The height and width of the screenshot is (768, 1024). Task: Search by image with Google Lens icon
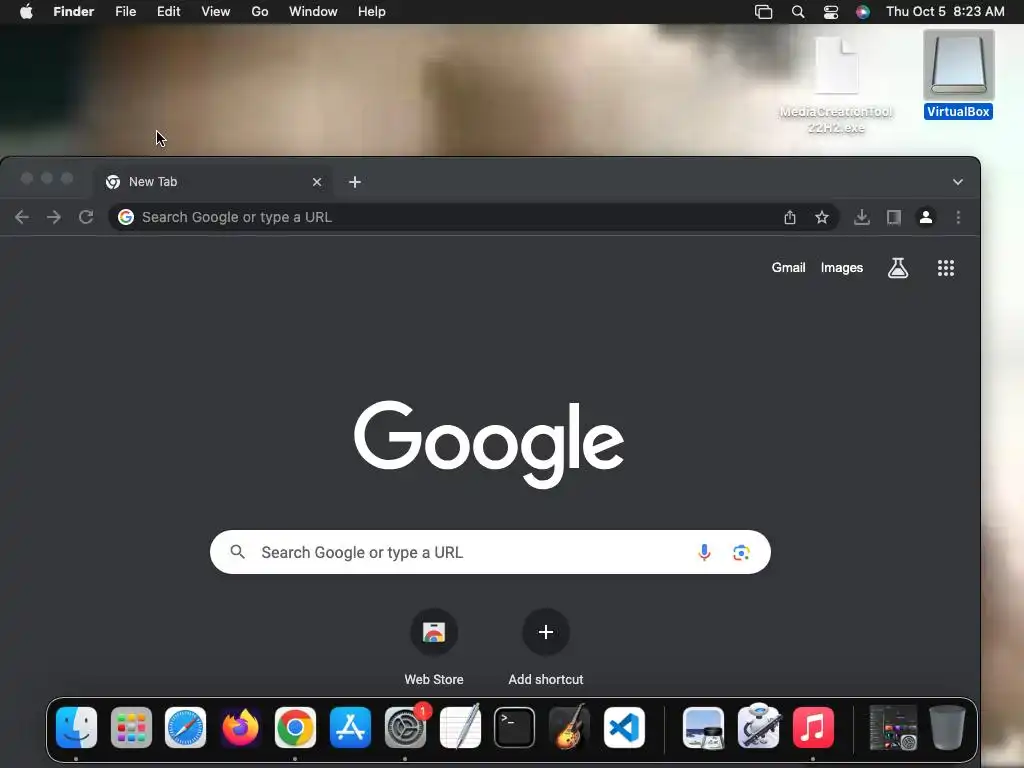pyautogui.click(x=741, y=552)
